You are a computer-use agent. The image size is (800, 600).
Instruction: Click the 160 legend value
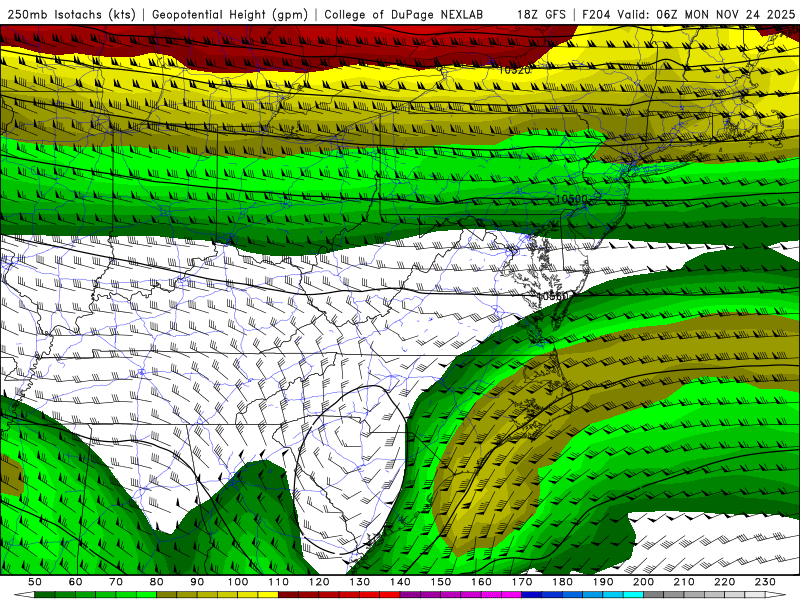click(481, 582)
